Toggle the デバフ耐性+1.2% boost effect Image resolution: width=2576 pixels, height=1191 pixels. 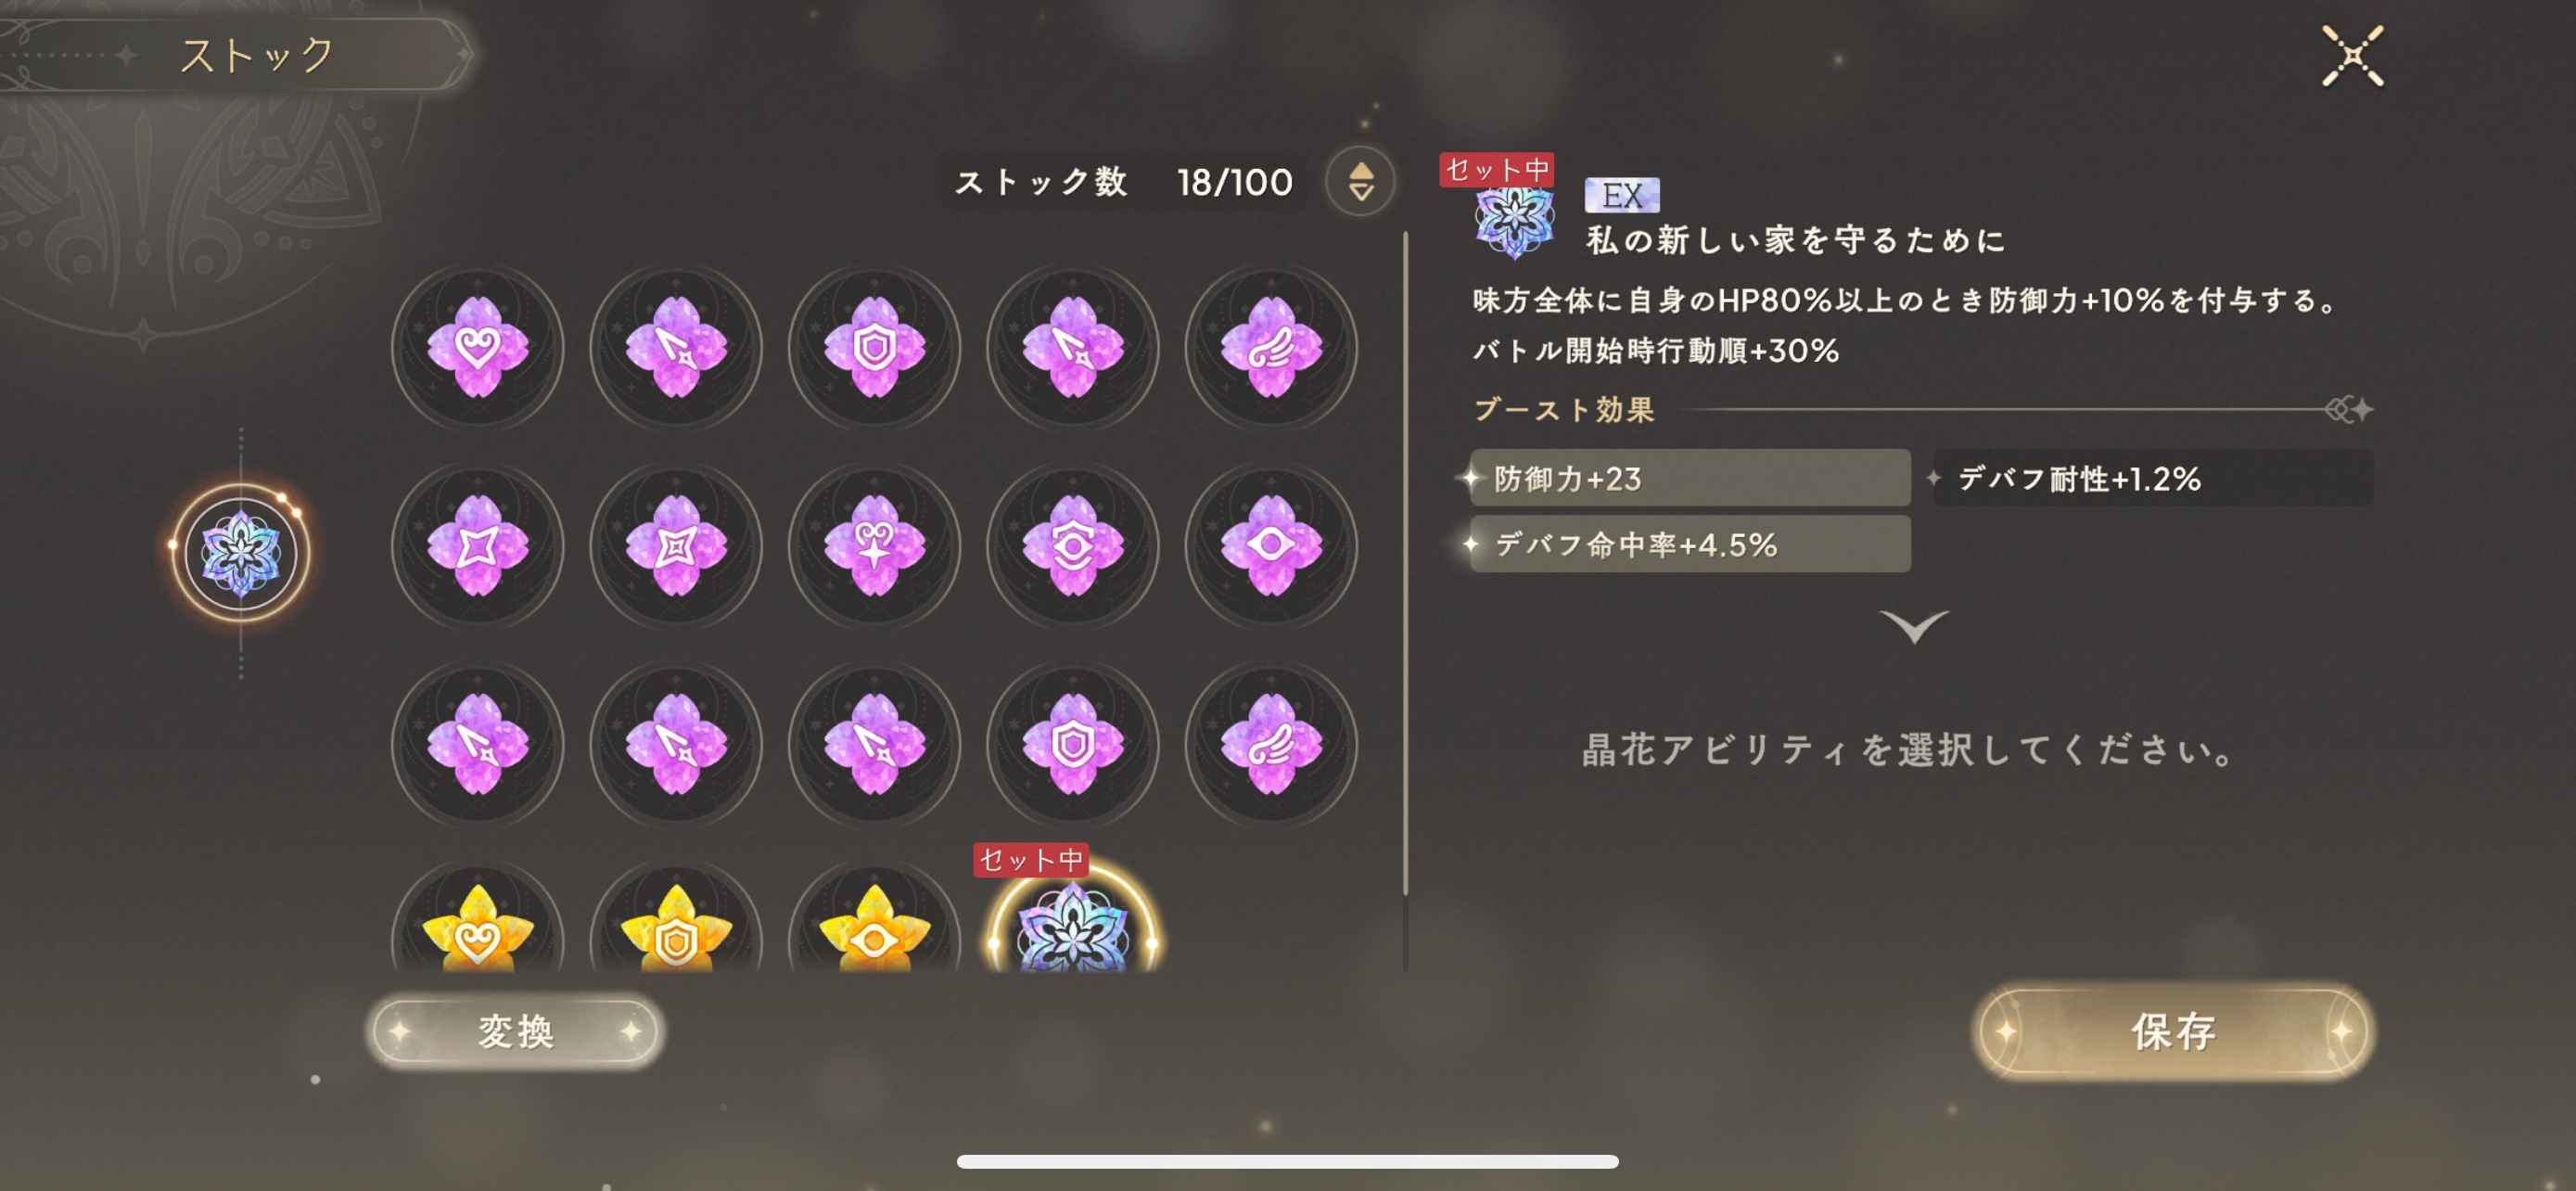(x=2152, y=478)
